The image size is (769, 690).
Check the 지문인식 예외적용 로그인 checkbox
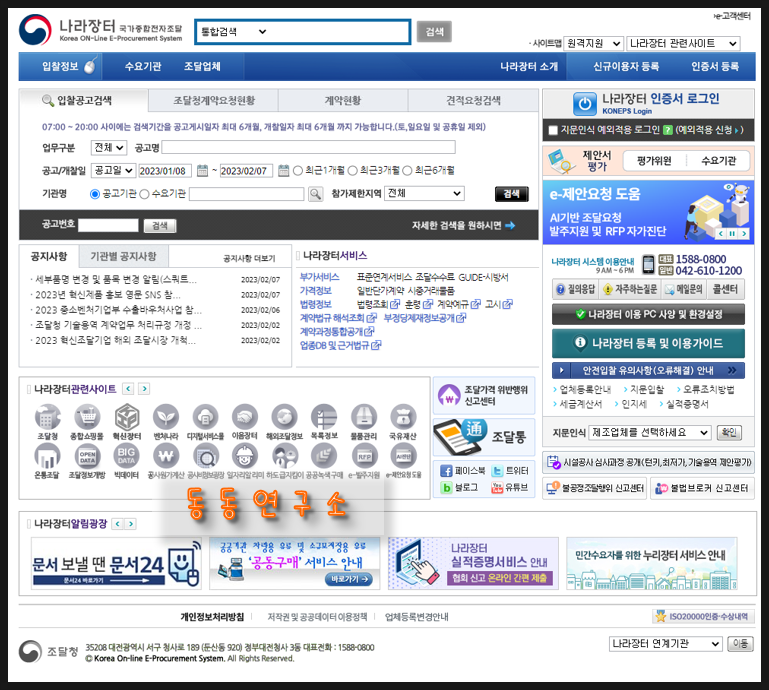[x=553, y=130]
